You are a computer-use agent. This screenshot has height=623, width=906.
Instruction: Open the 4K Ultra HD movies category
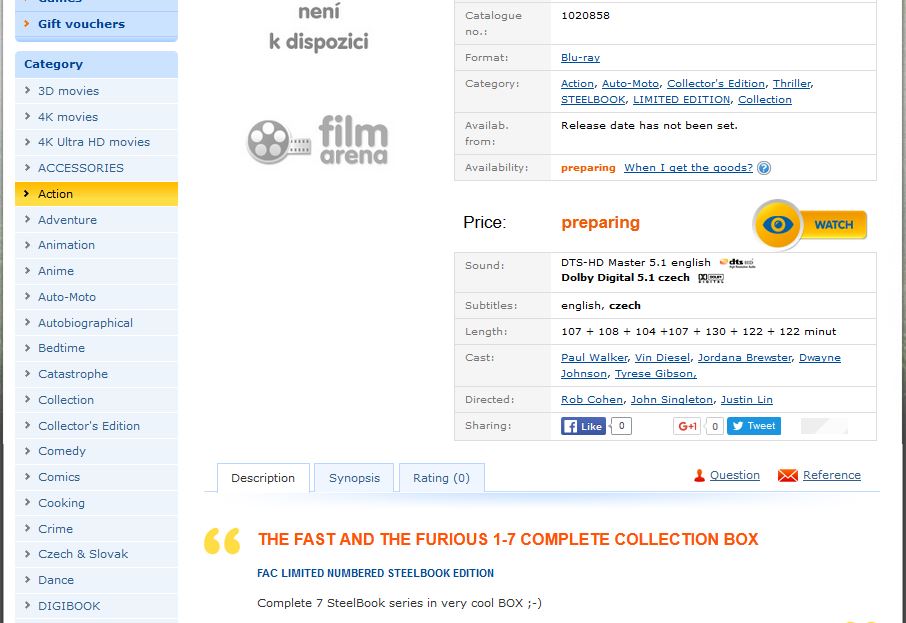[96, 142]
